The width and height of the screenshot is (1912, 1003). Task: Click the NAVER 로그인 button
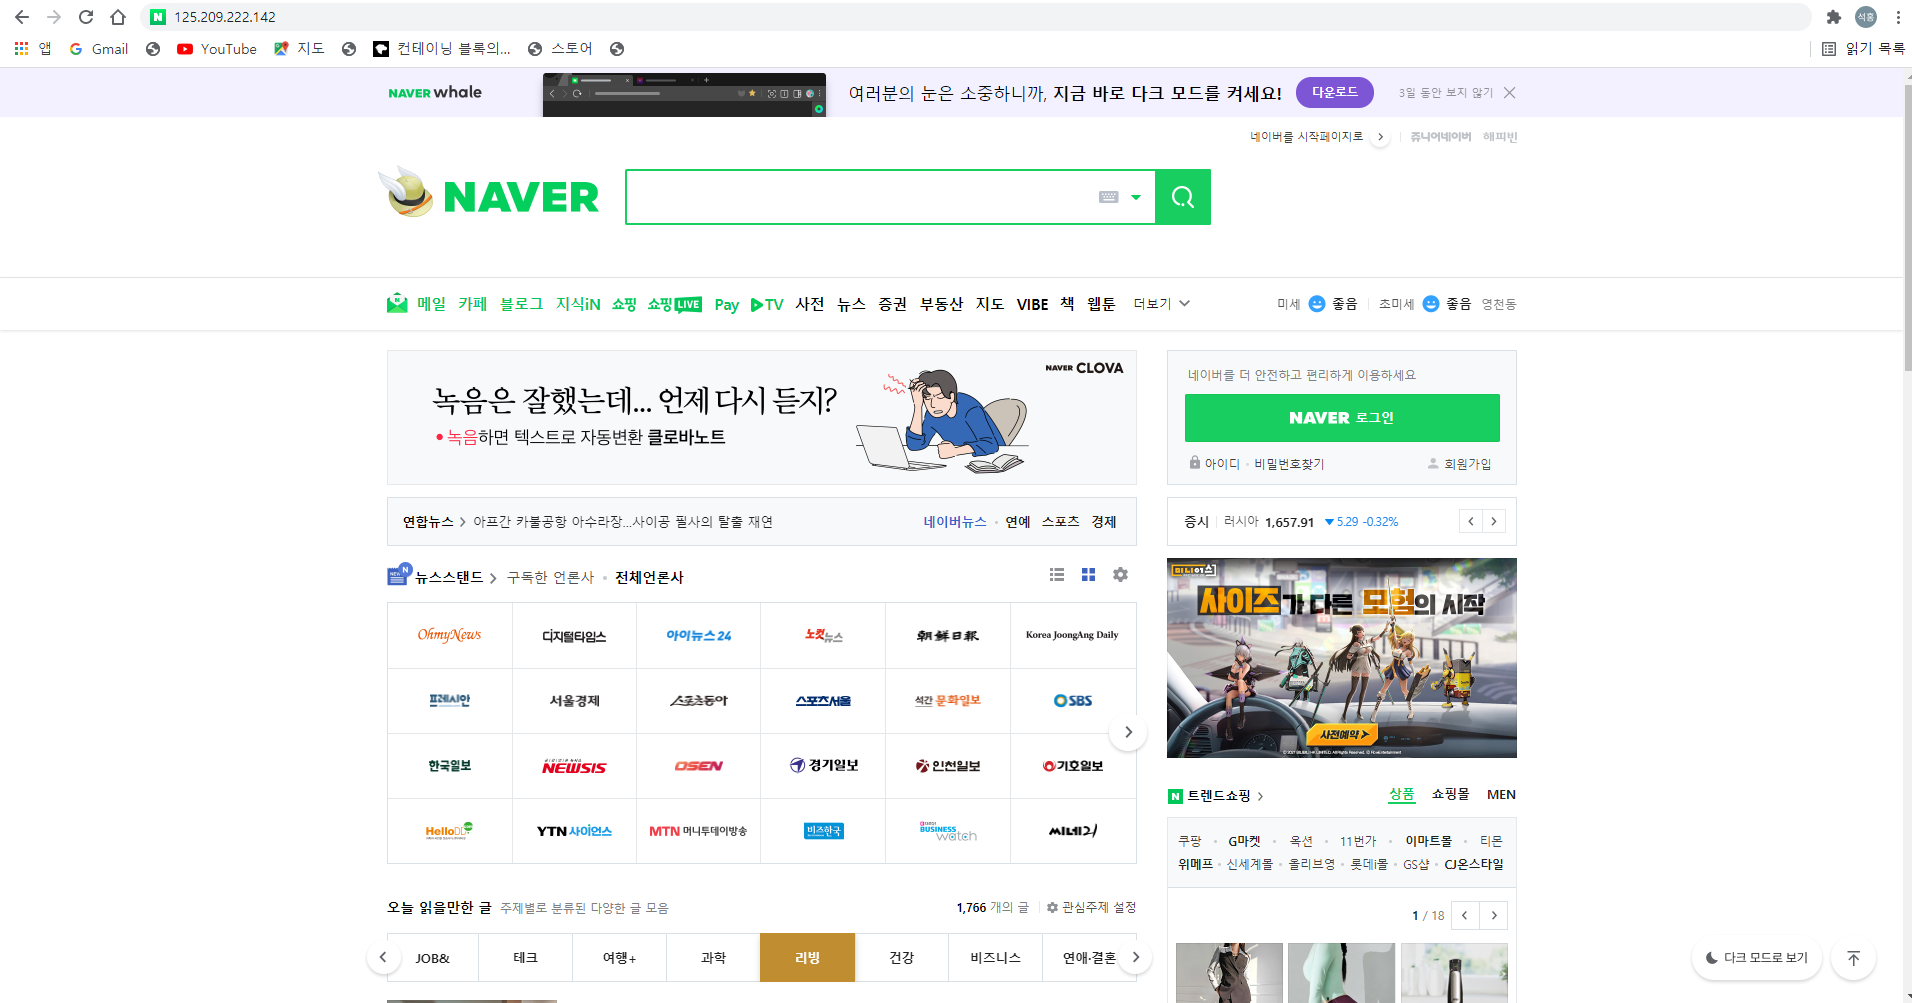pos(1342,417)
